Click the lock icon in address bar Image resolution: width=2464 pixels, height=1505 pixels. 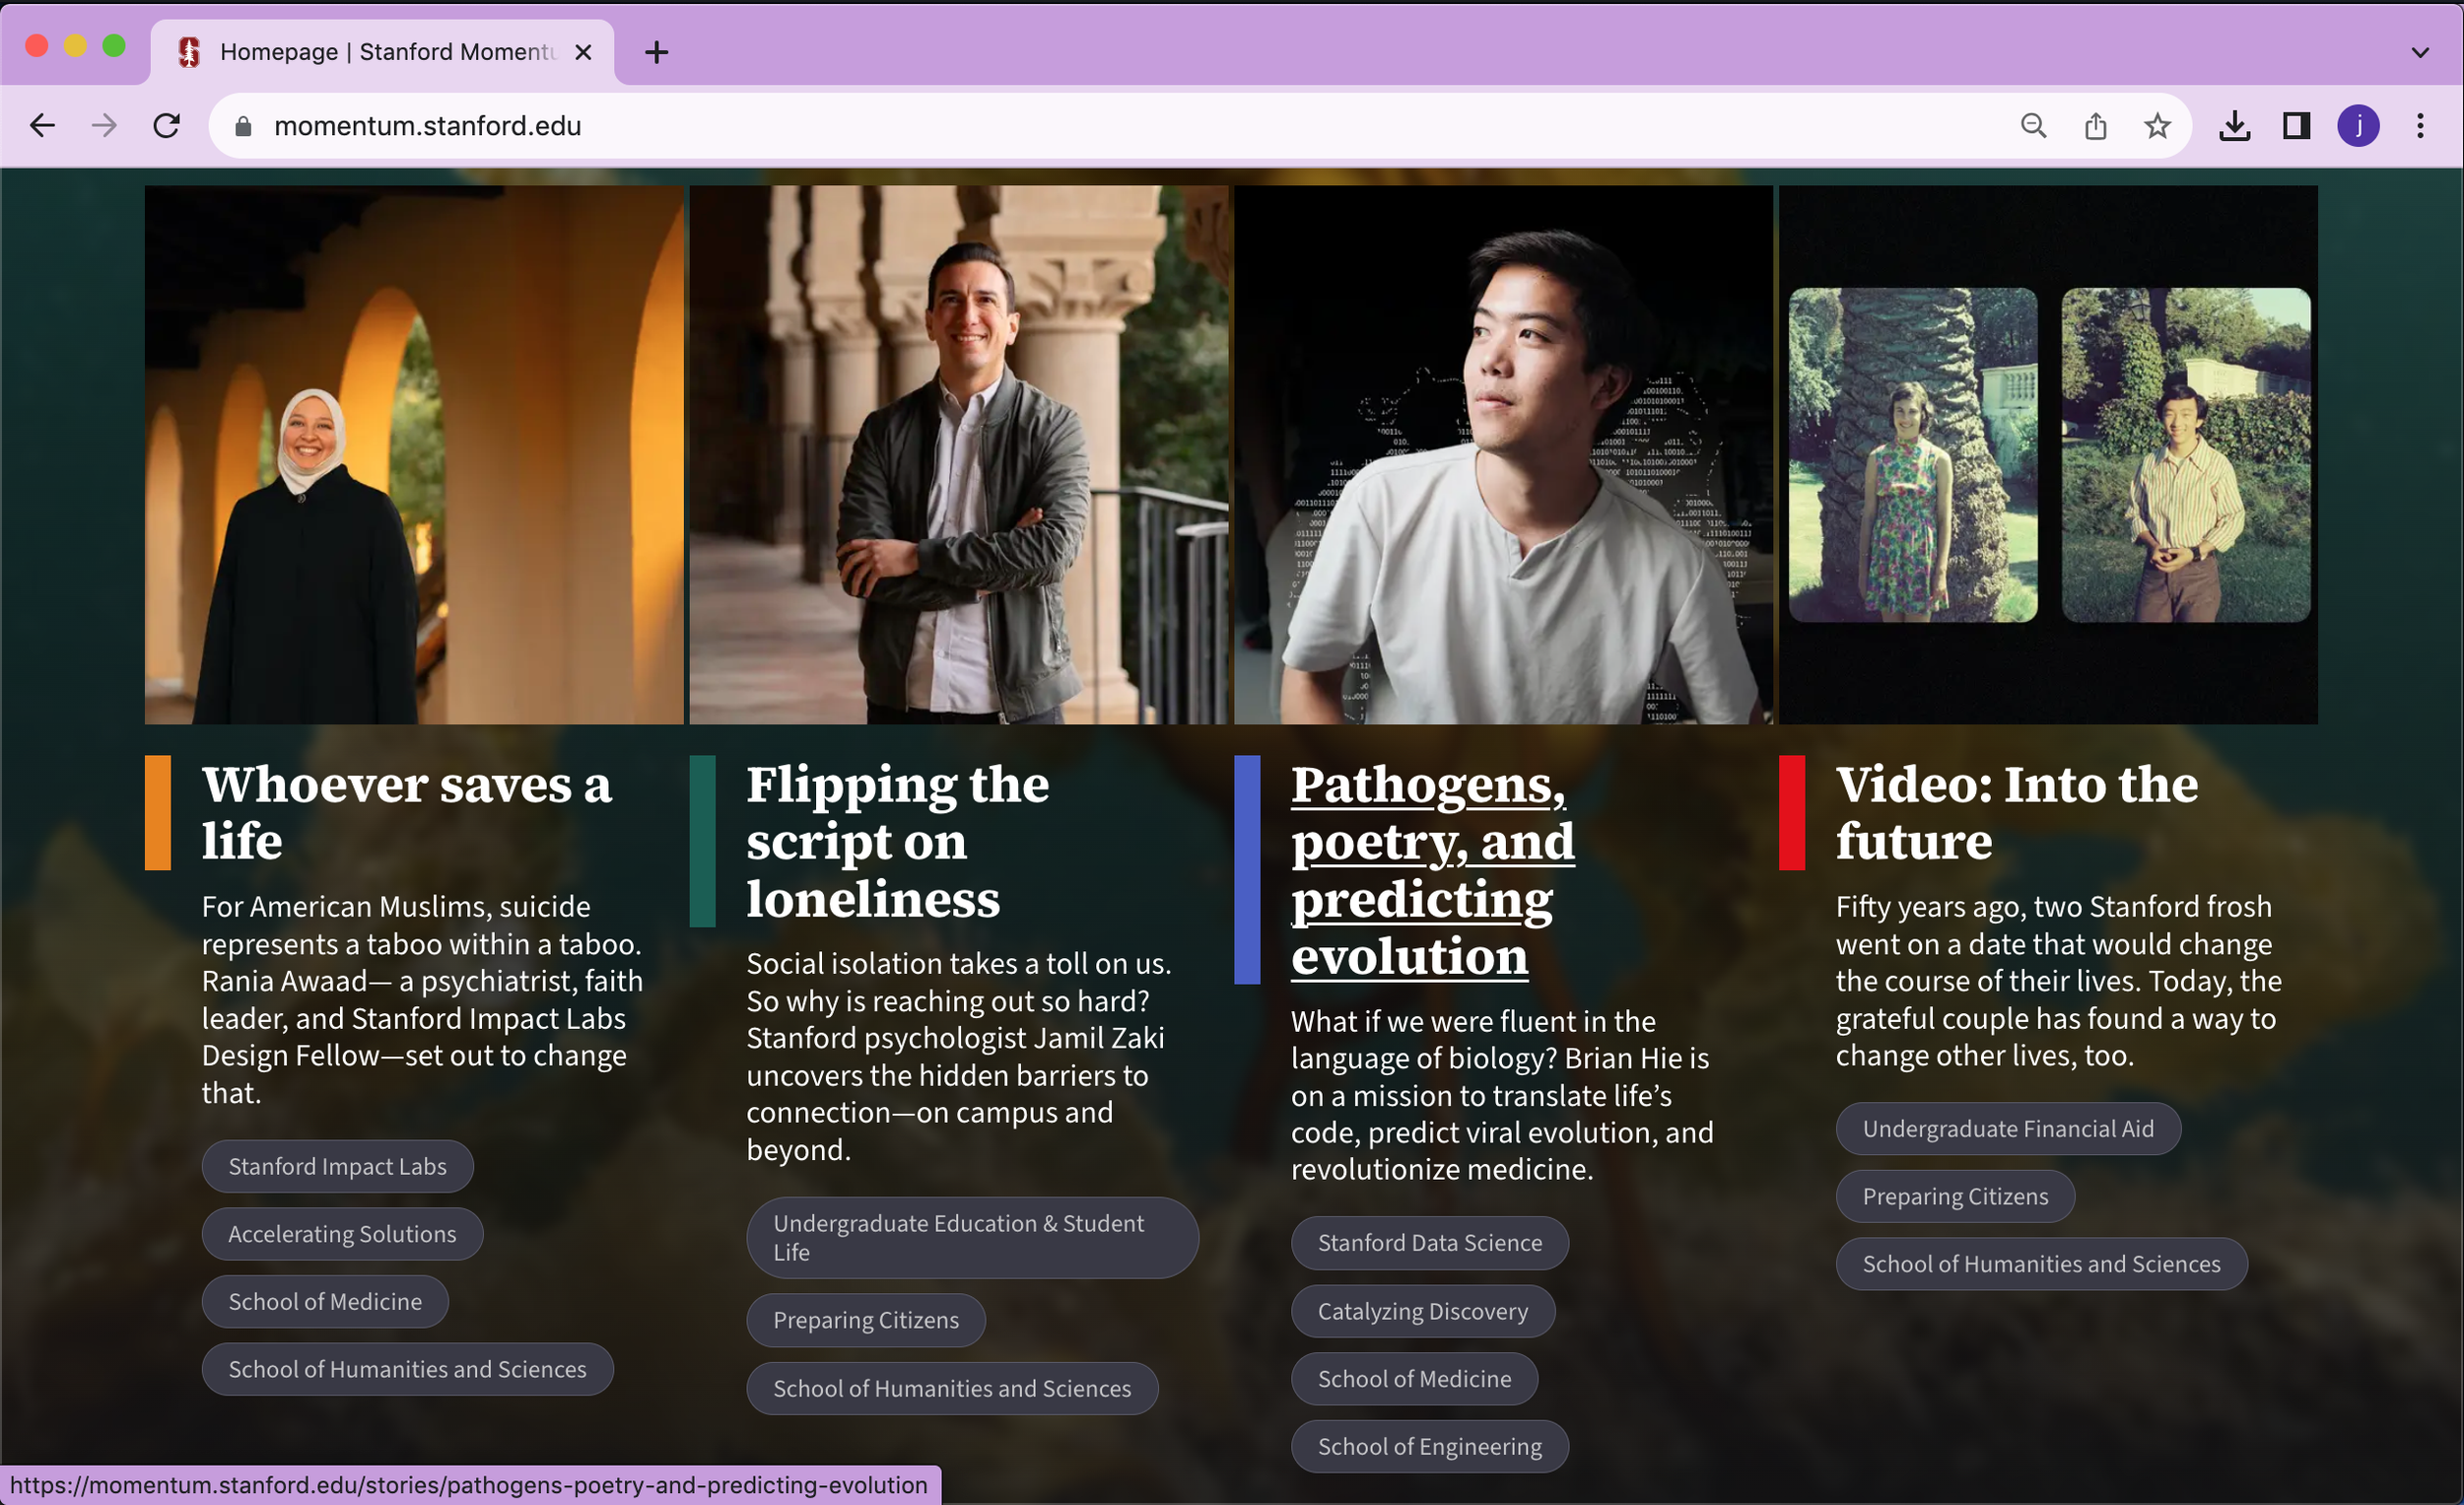(x=242, y=126)
